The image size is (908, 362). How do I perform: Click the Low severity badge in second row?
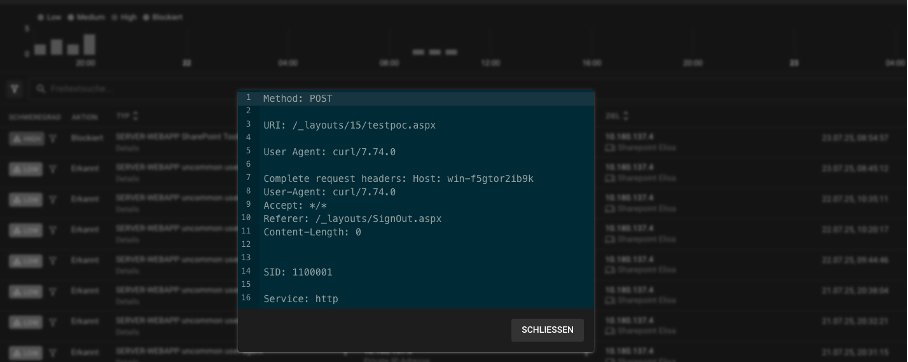26,169
